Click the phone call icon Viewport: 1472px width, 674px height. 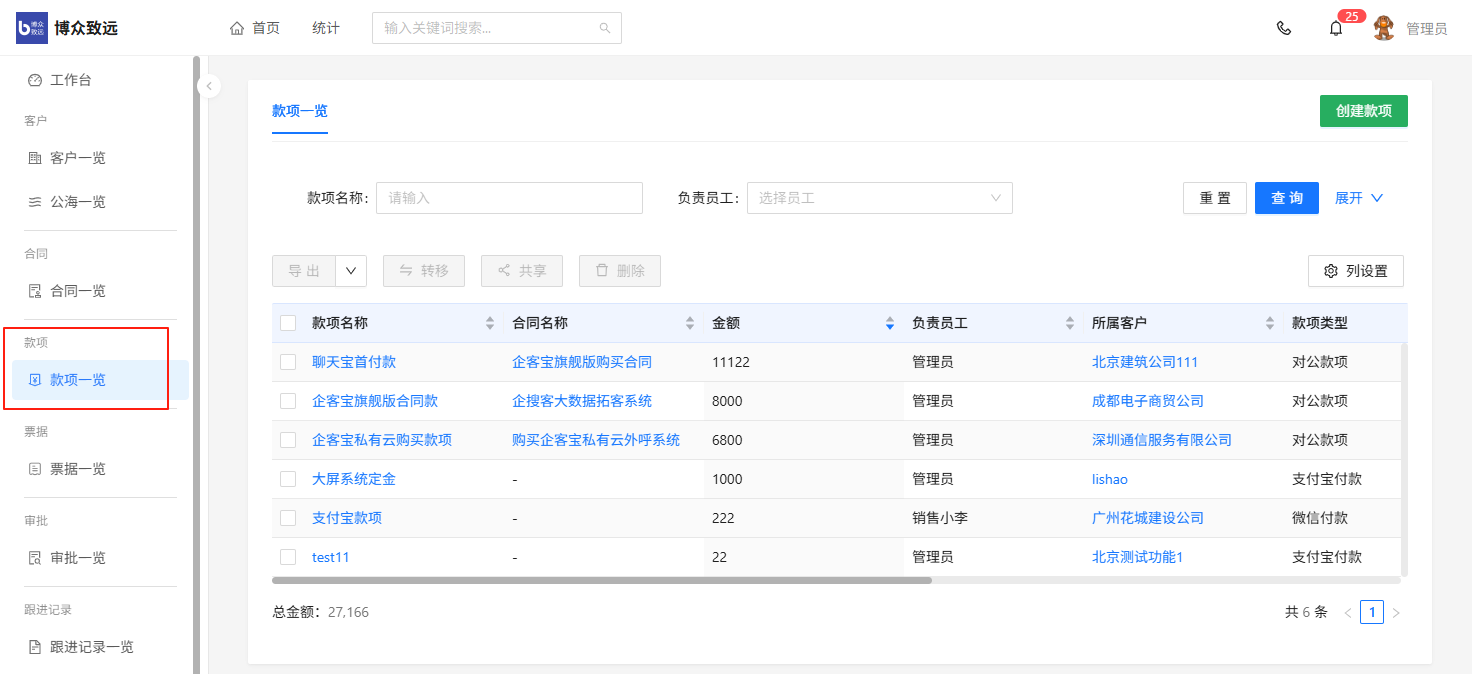(1284, 28)
